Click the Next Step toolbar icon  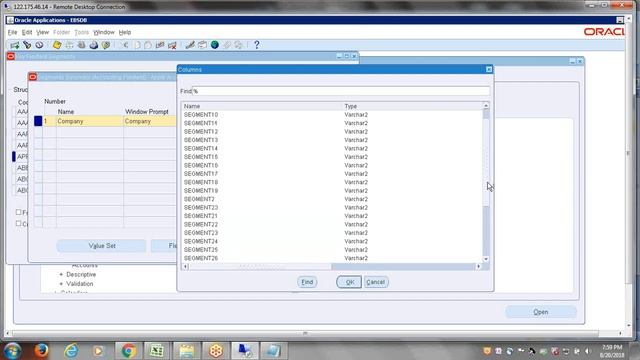coord(69,45)
